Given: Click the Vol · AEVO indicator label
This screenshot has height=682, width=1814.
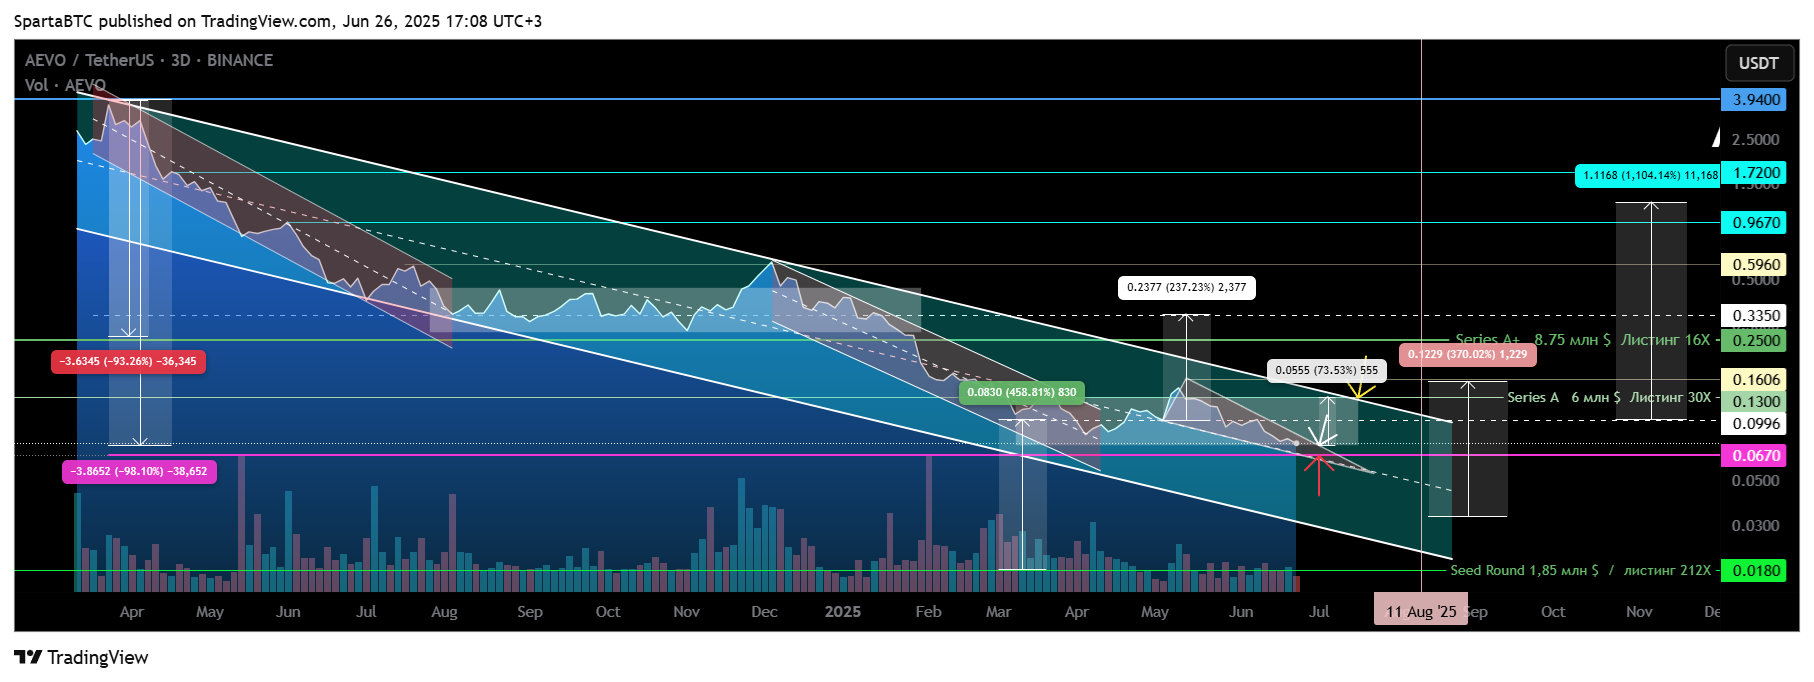Looking at the screenshot, I should tap(65, 85).
